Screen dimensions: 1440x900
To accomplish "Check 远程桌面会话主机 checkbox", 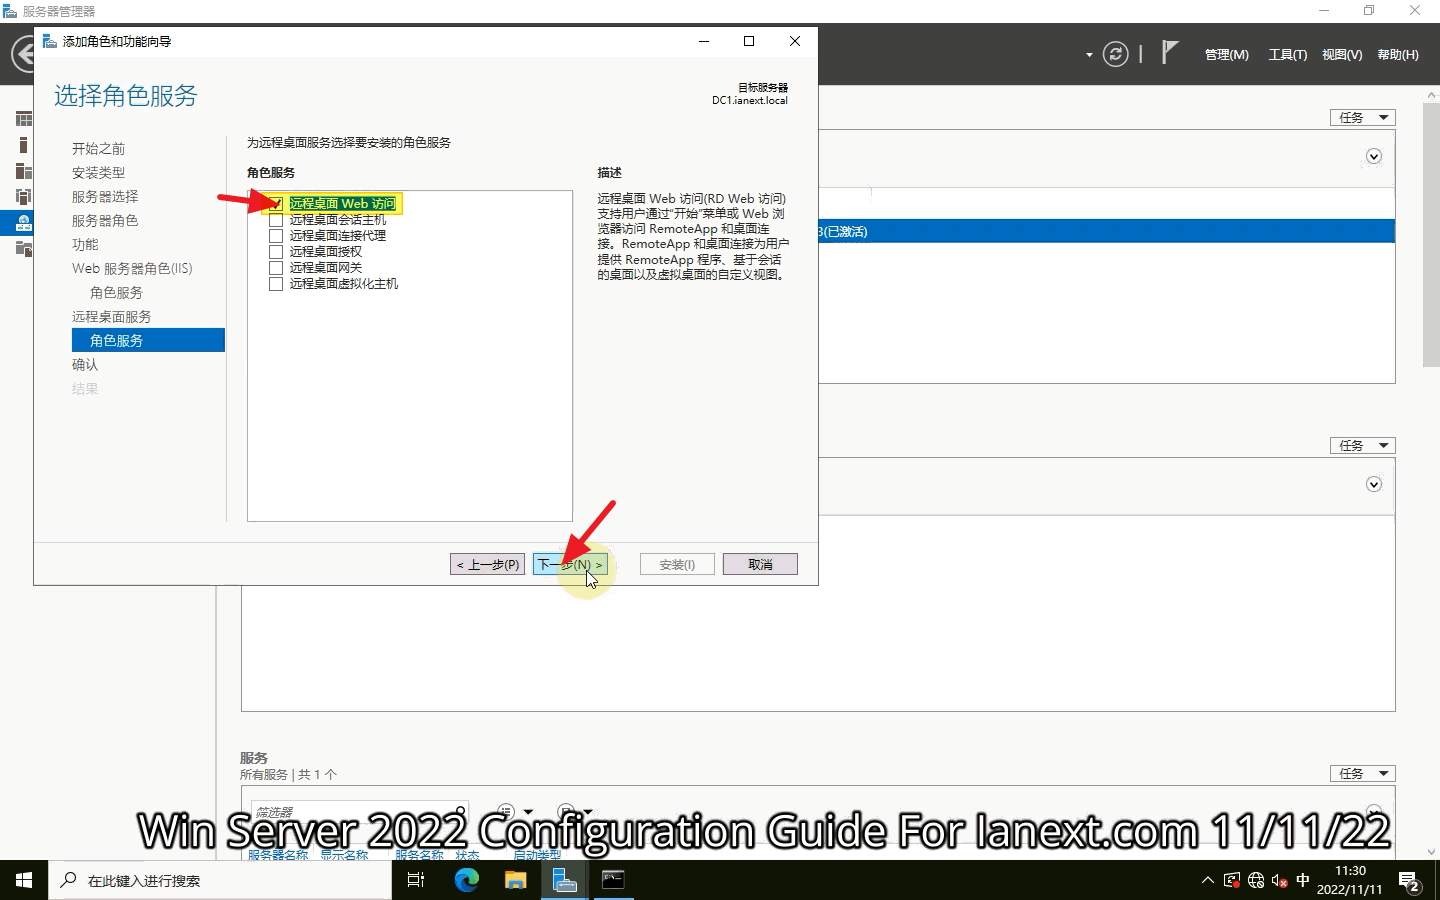I will point(276,219).
